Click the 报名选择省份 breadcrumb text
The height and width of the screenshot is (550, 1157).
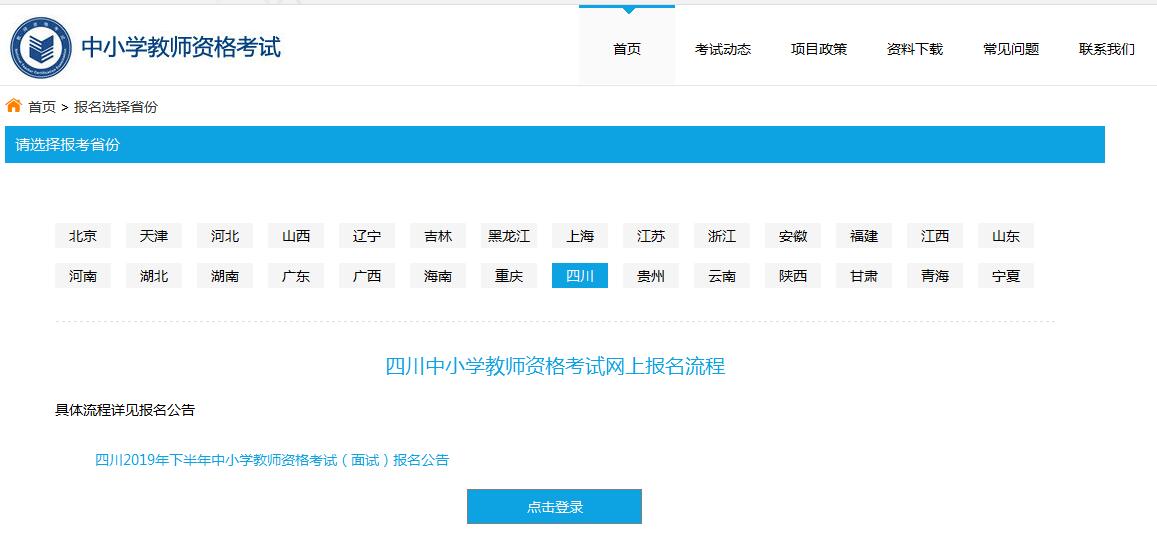(x=116, y=107)
